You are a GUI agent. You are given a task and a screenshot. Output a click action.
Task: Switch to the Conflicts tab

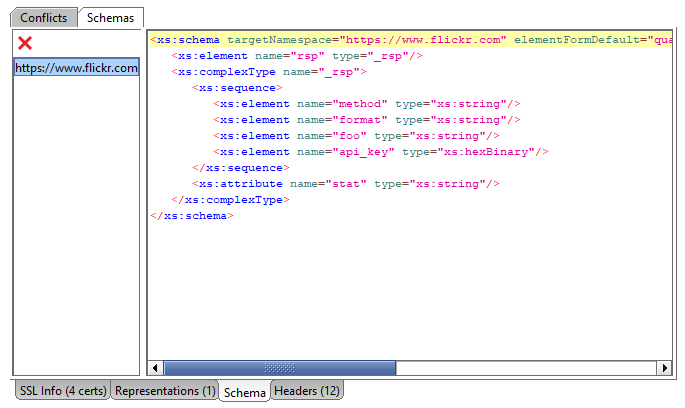point(44,18)
